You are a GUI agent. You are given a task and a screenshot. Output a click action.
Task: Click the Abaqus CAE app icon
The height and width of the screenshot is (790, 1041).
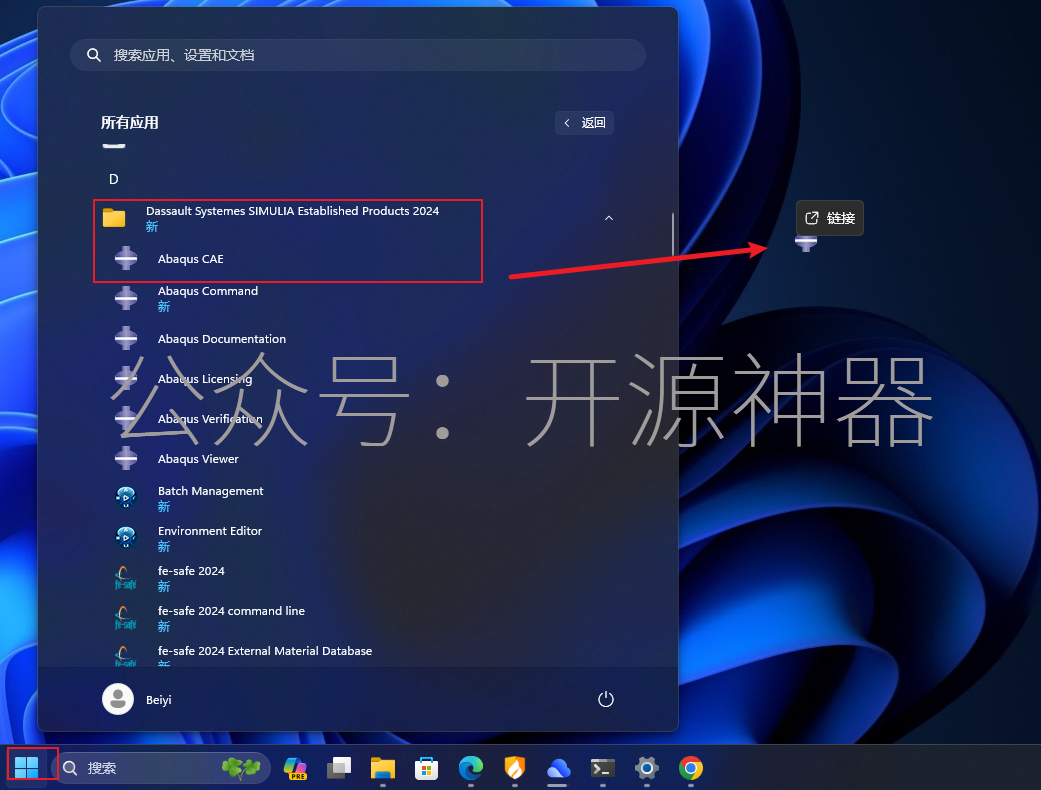click(125, 258)
